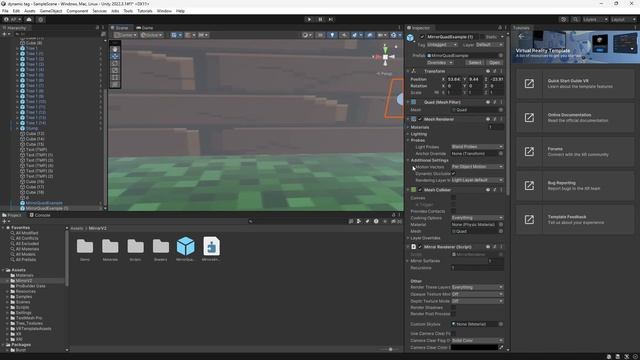Toggle scene lighting lightbulb icon
Image resolution: width=640 pixels, height=360 pixels.
click(x=332, y=35)
